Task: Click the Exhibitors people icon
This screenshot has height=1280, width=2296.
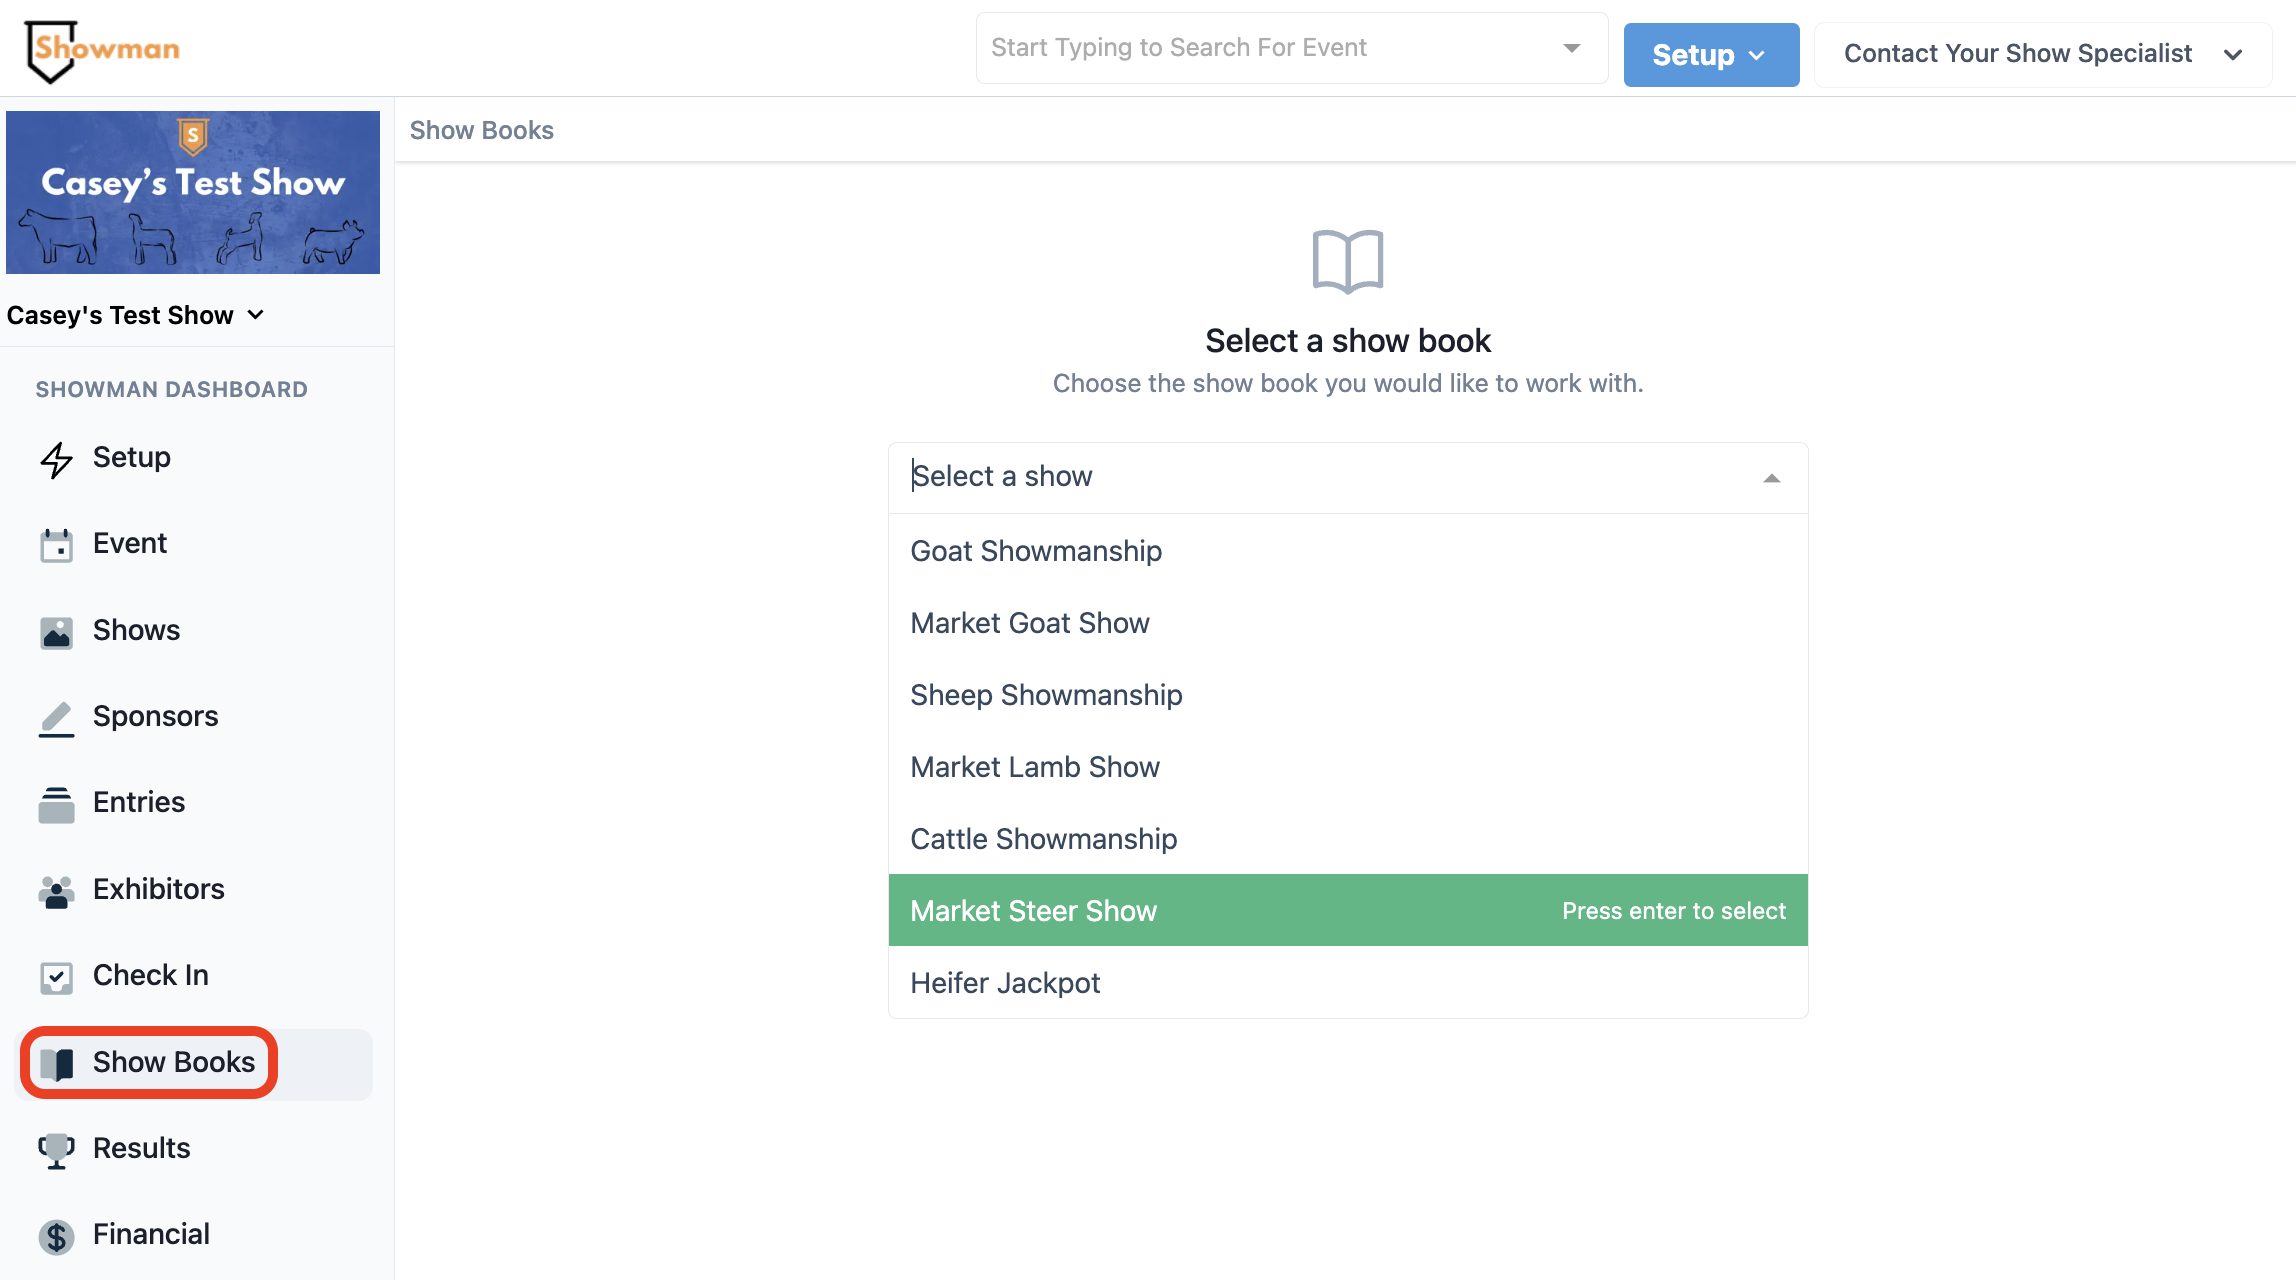Action: pos(56,891)
